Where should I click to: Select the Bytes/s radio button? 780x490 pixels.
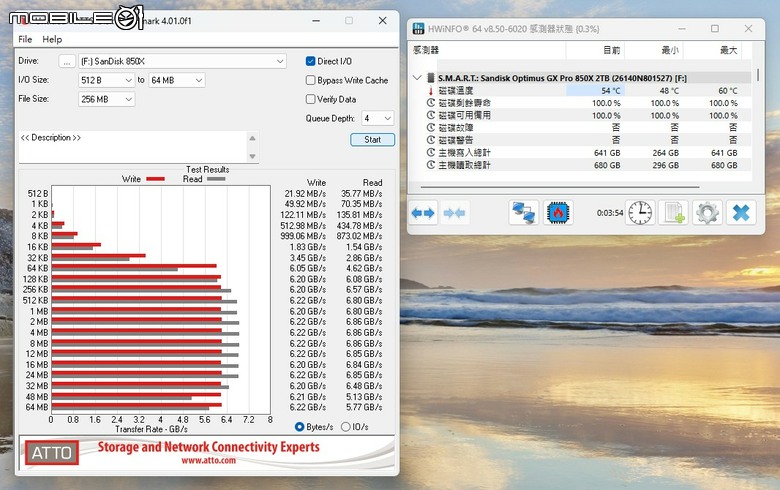pos(299,427)
